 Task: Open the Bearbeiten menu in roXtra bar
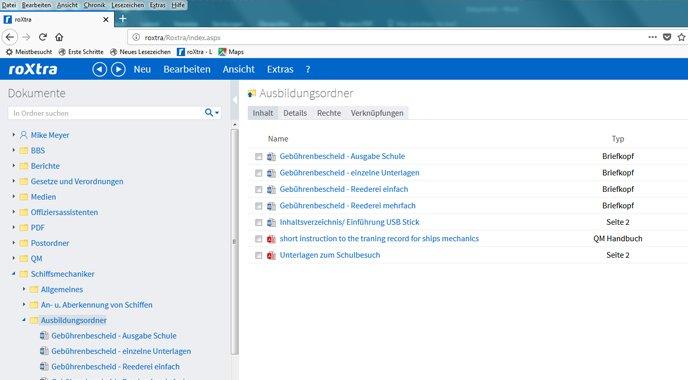tap(187, 69)
